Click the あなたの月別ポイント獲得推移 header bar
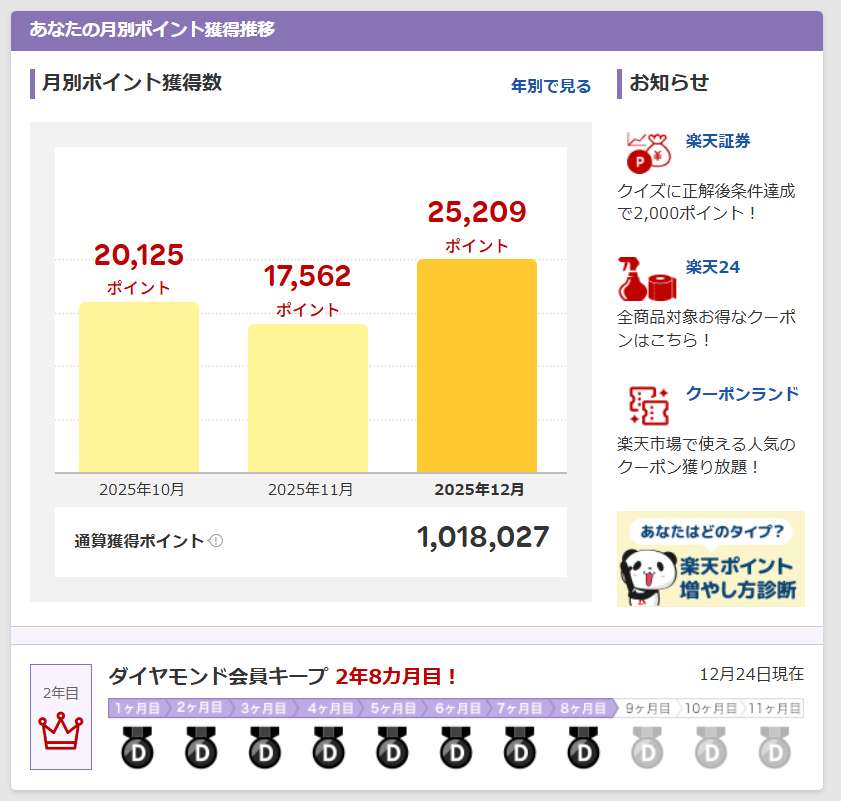The image size is (841, 801). (x=417, y=31)
